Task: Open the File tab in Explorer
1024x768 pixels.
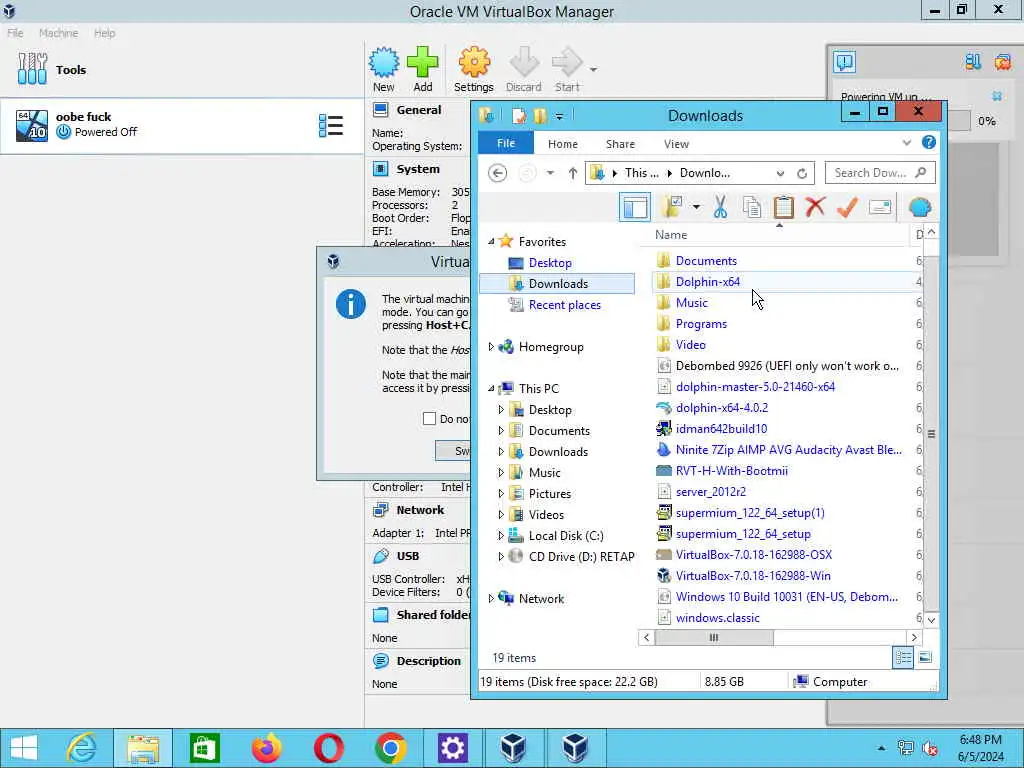Action: [x=506, y=143]
